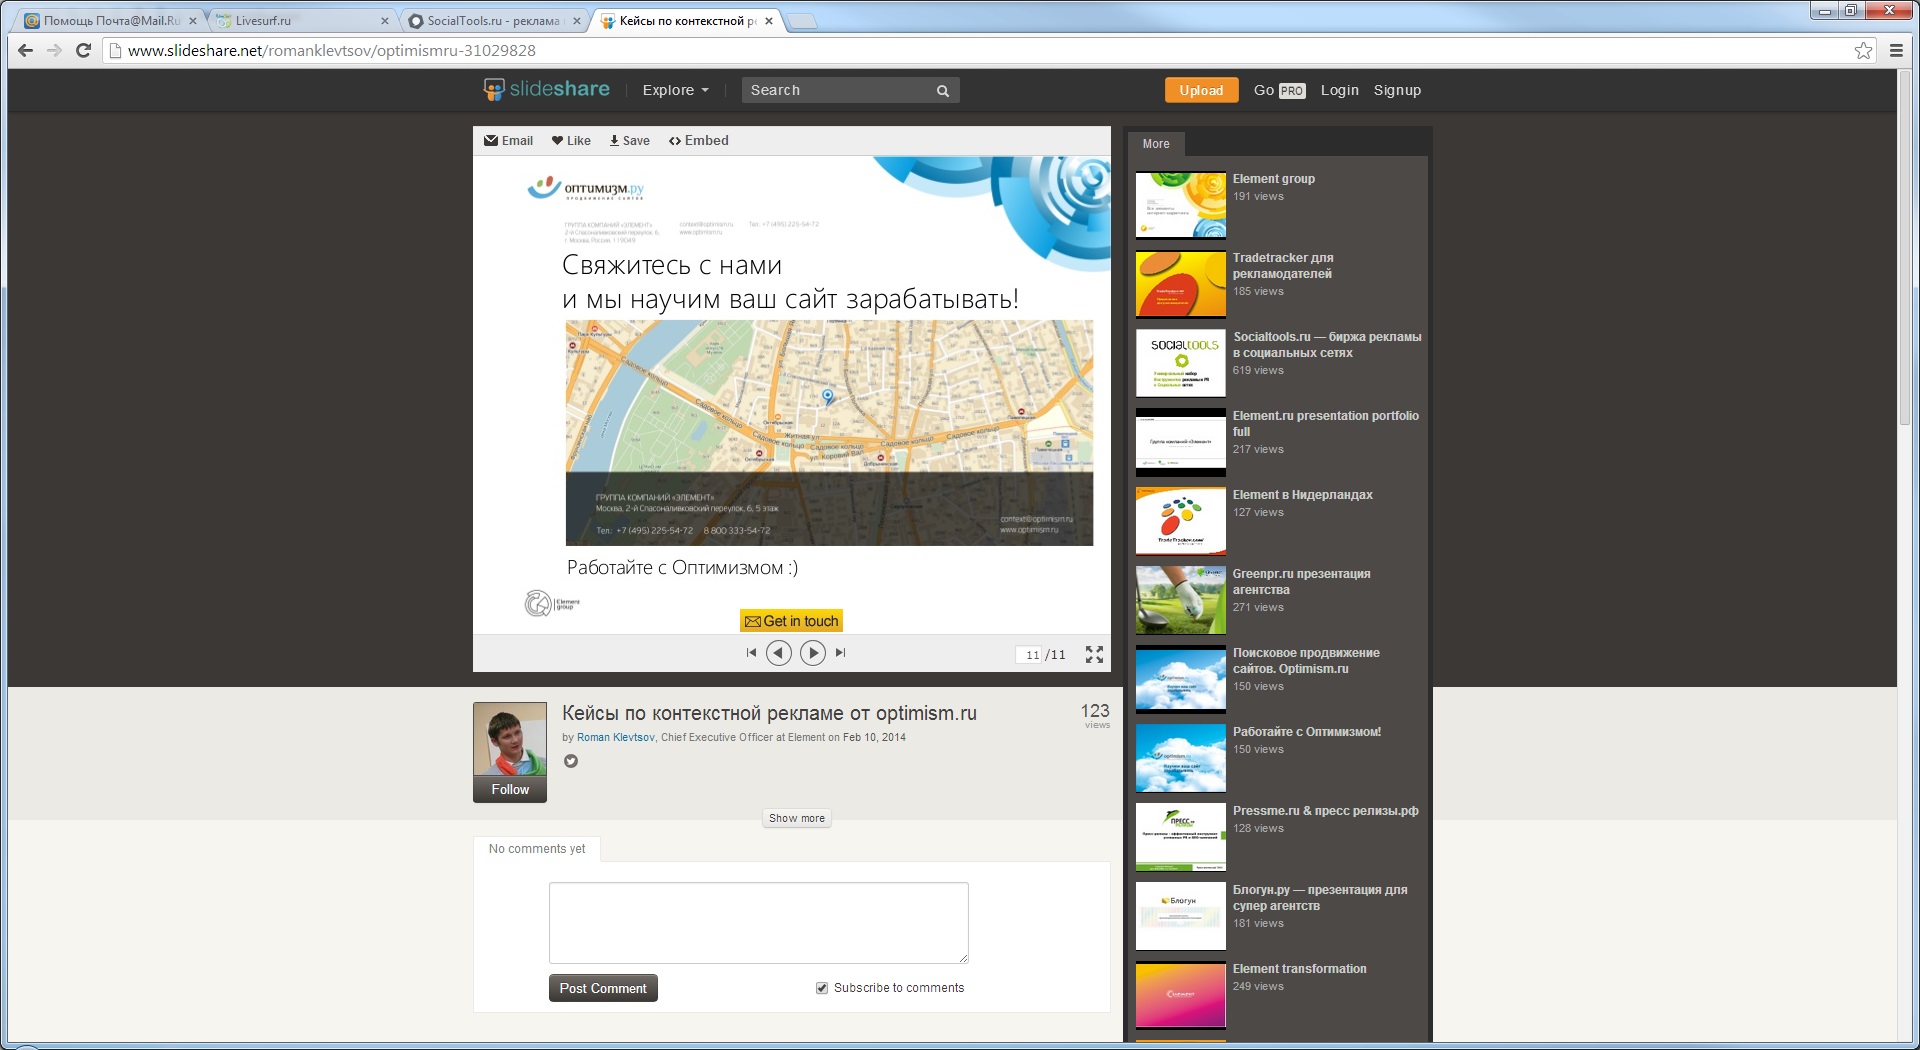Click the search magnifier icon
This screenshot has width=1920, height=1050.
942,91
